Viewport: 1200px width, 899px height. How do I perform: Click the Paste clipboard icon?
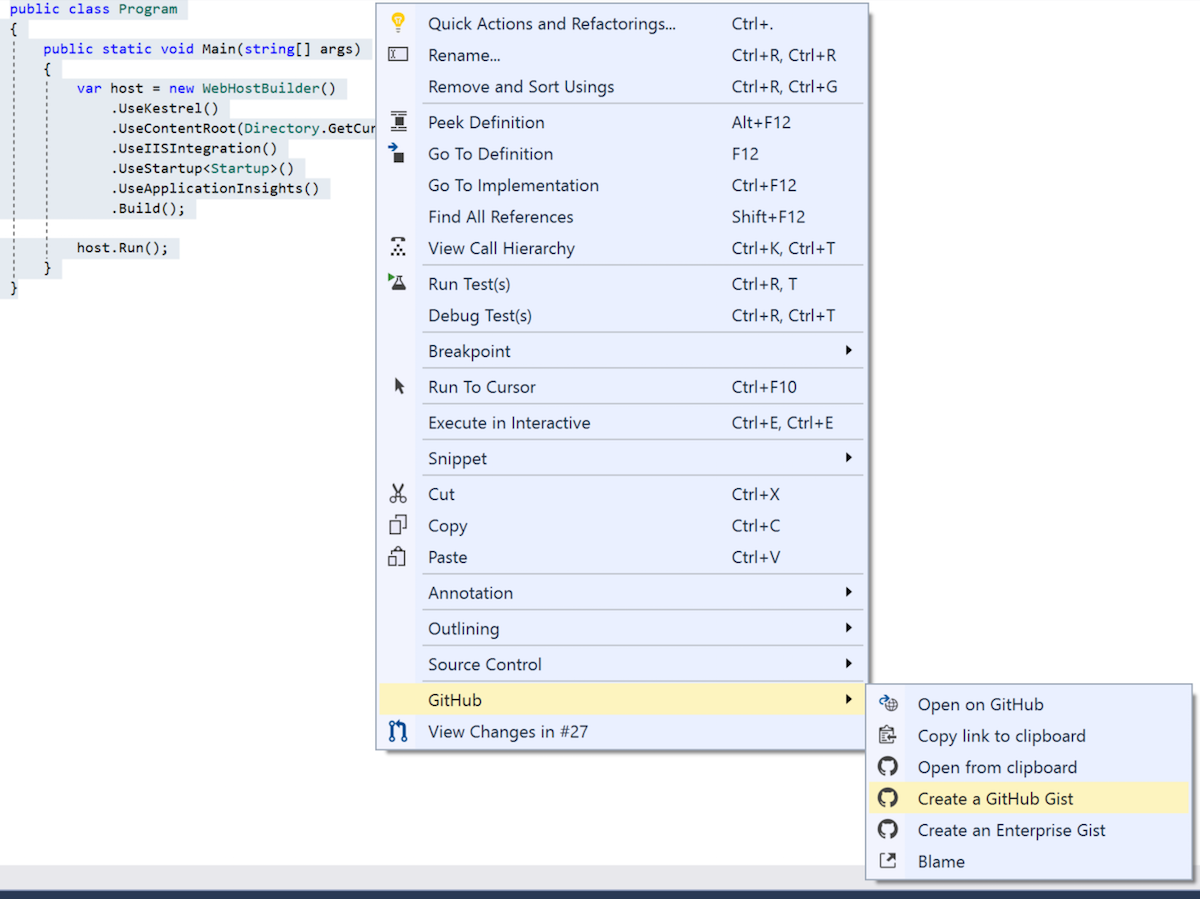coord(397,556)
